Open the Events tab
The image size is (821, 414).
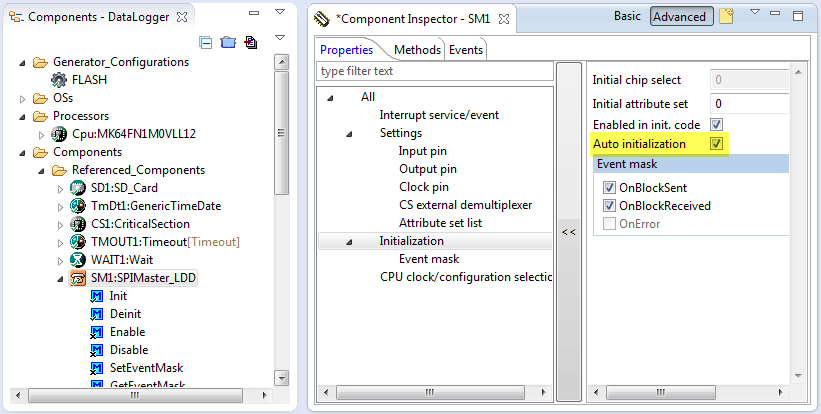(465, 49)
